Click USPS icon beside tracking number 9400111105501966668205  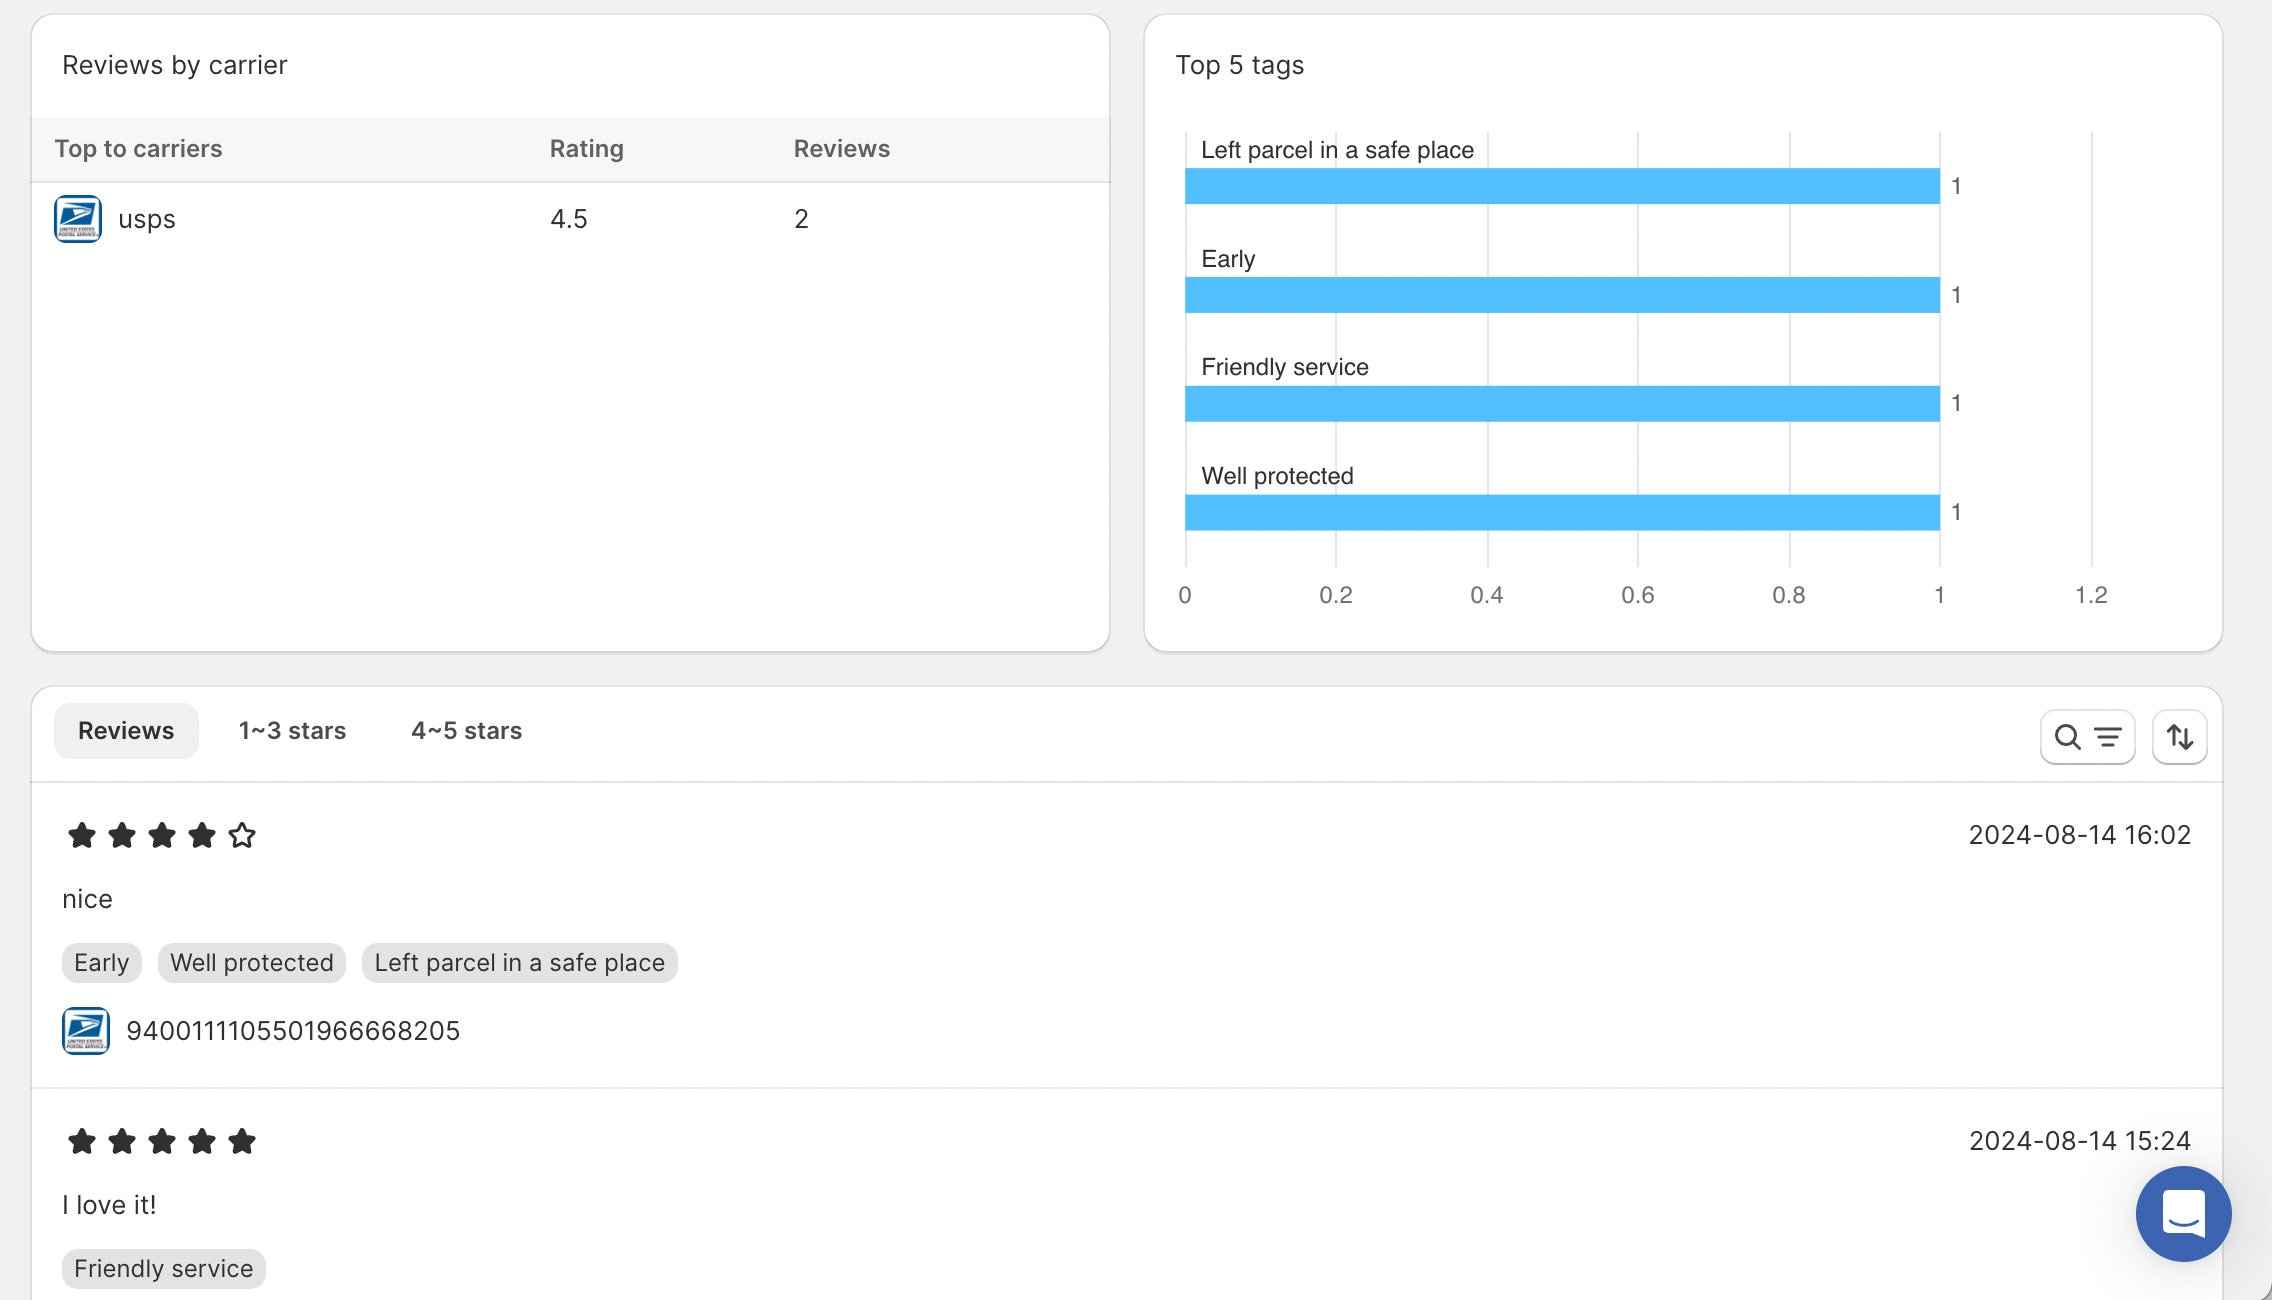point(86,1031)
